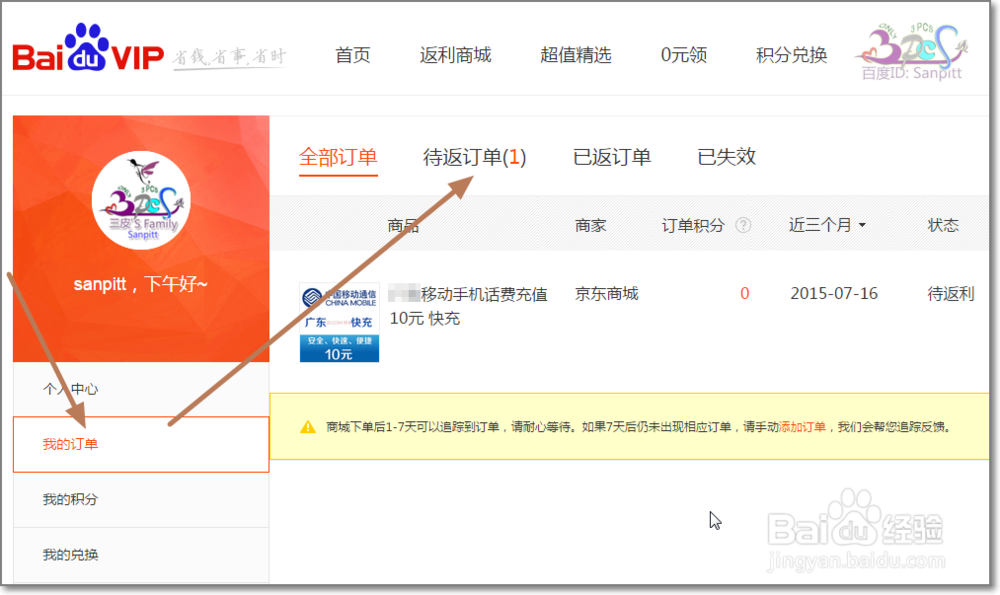1000x595 pixels.
Task: Click the 商家 column header
Action: point(591,225)
